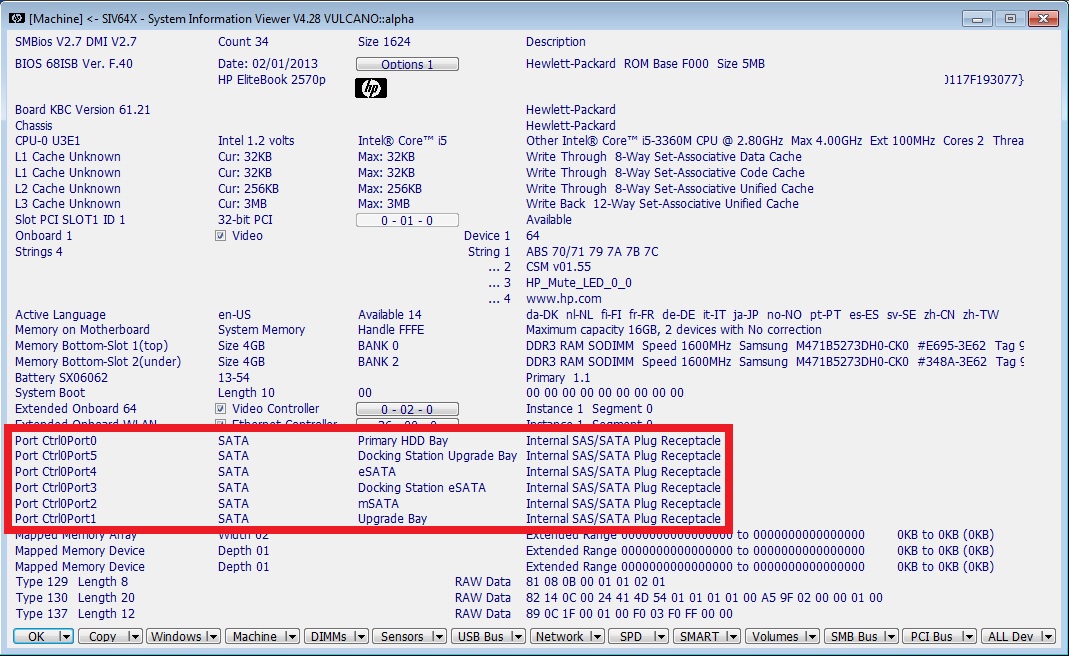Click the 'Type 137 Length 12' row

pos(75,614)
